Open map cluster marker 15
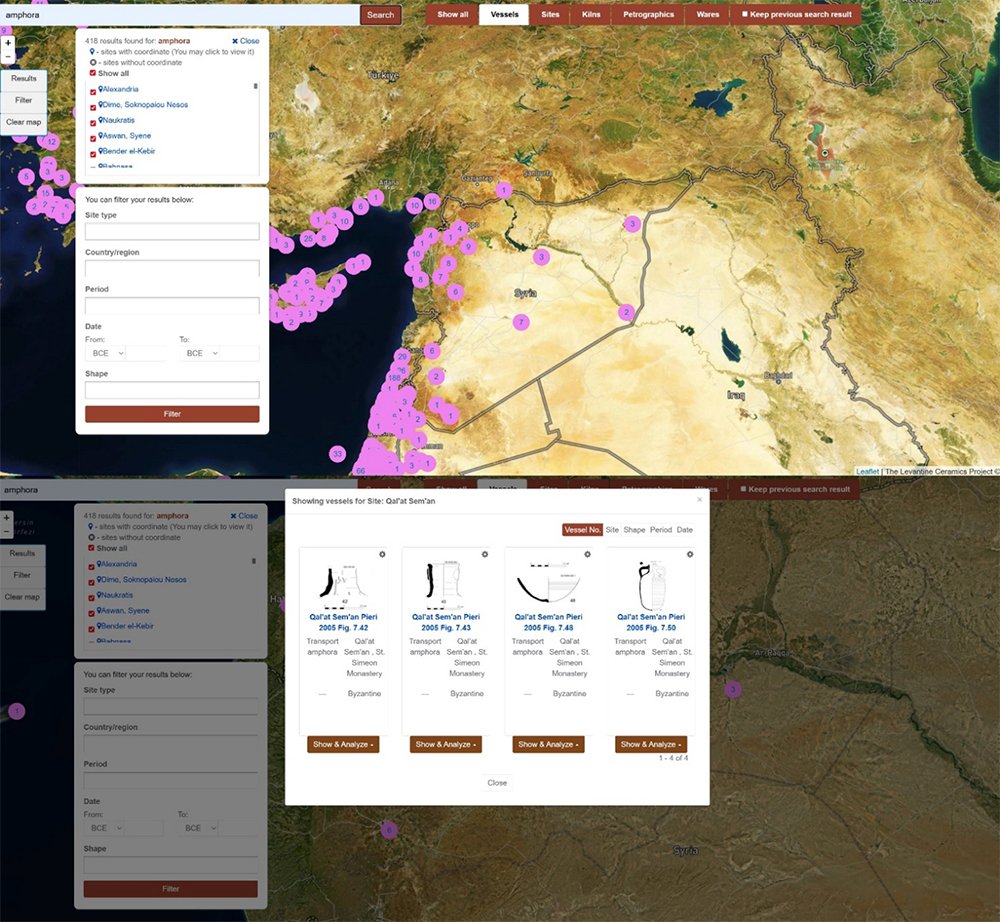Image resolution: width=1000 pixels, height=922 pixels. pyautogui.click(x=45, y=193)
